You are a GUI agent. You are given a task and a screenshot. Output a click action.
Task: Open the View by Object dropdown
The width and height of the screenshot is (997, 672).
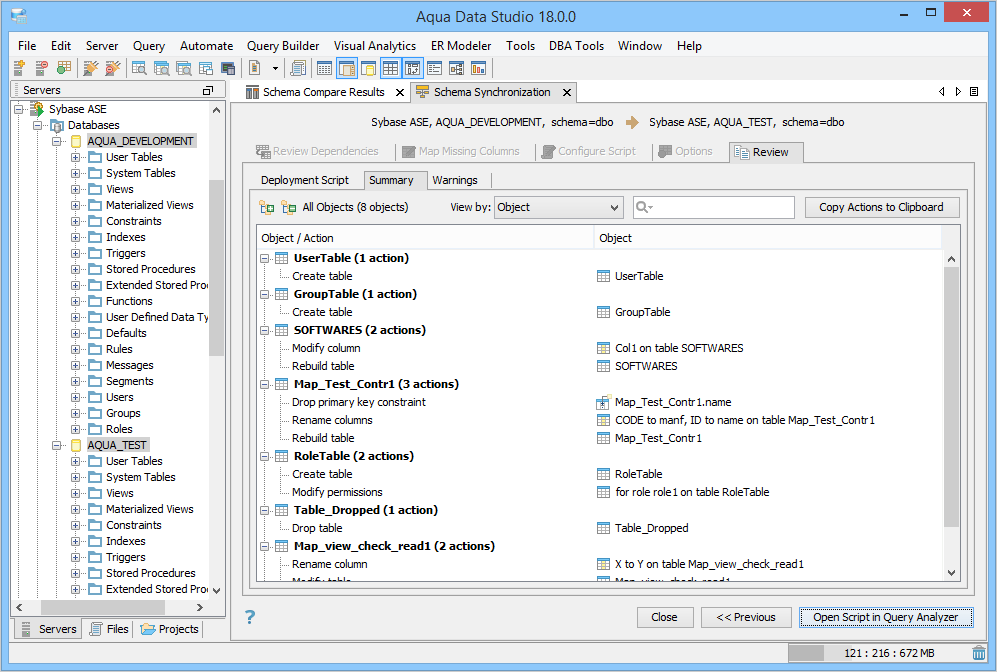pos(558,207)
